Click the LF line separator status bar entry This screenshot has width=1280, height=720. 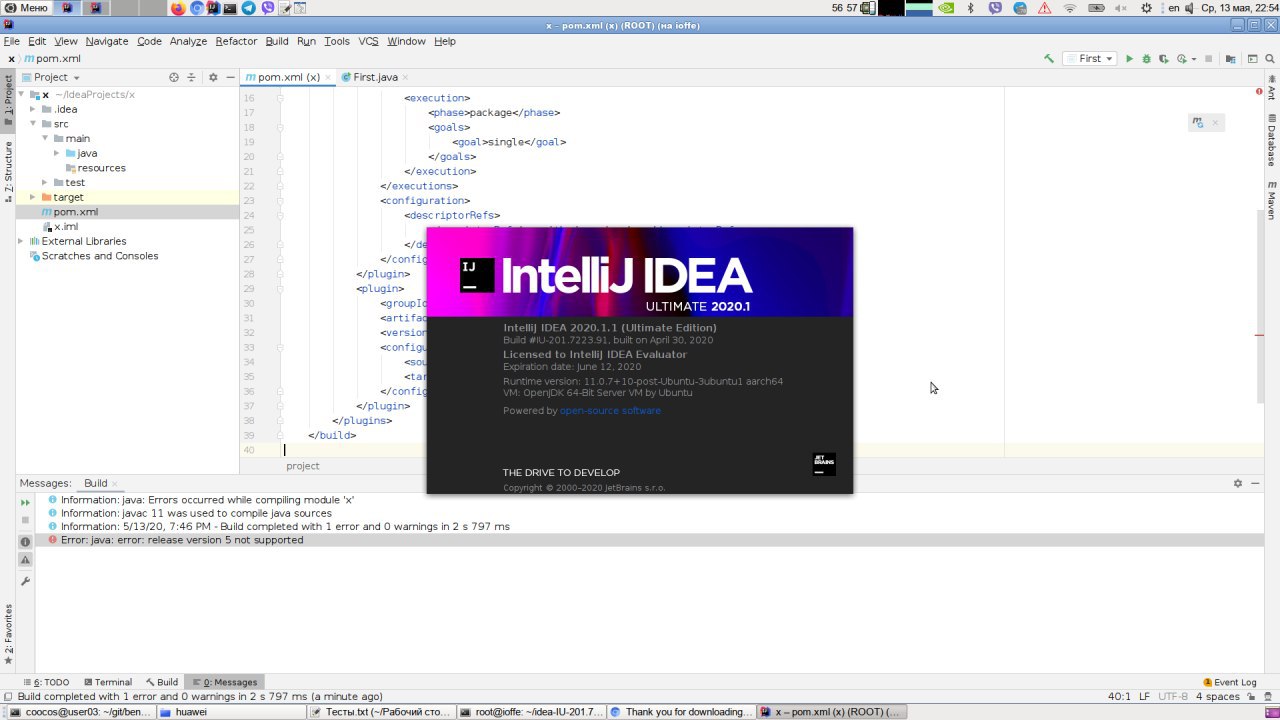(x=1144, y=696)
